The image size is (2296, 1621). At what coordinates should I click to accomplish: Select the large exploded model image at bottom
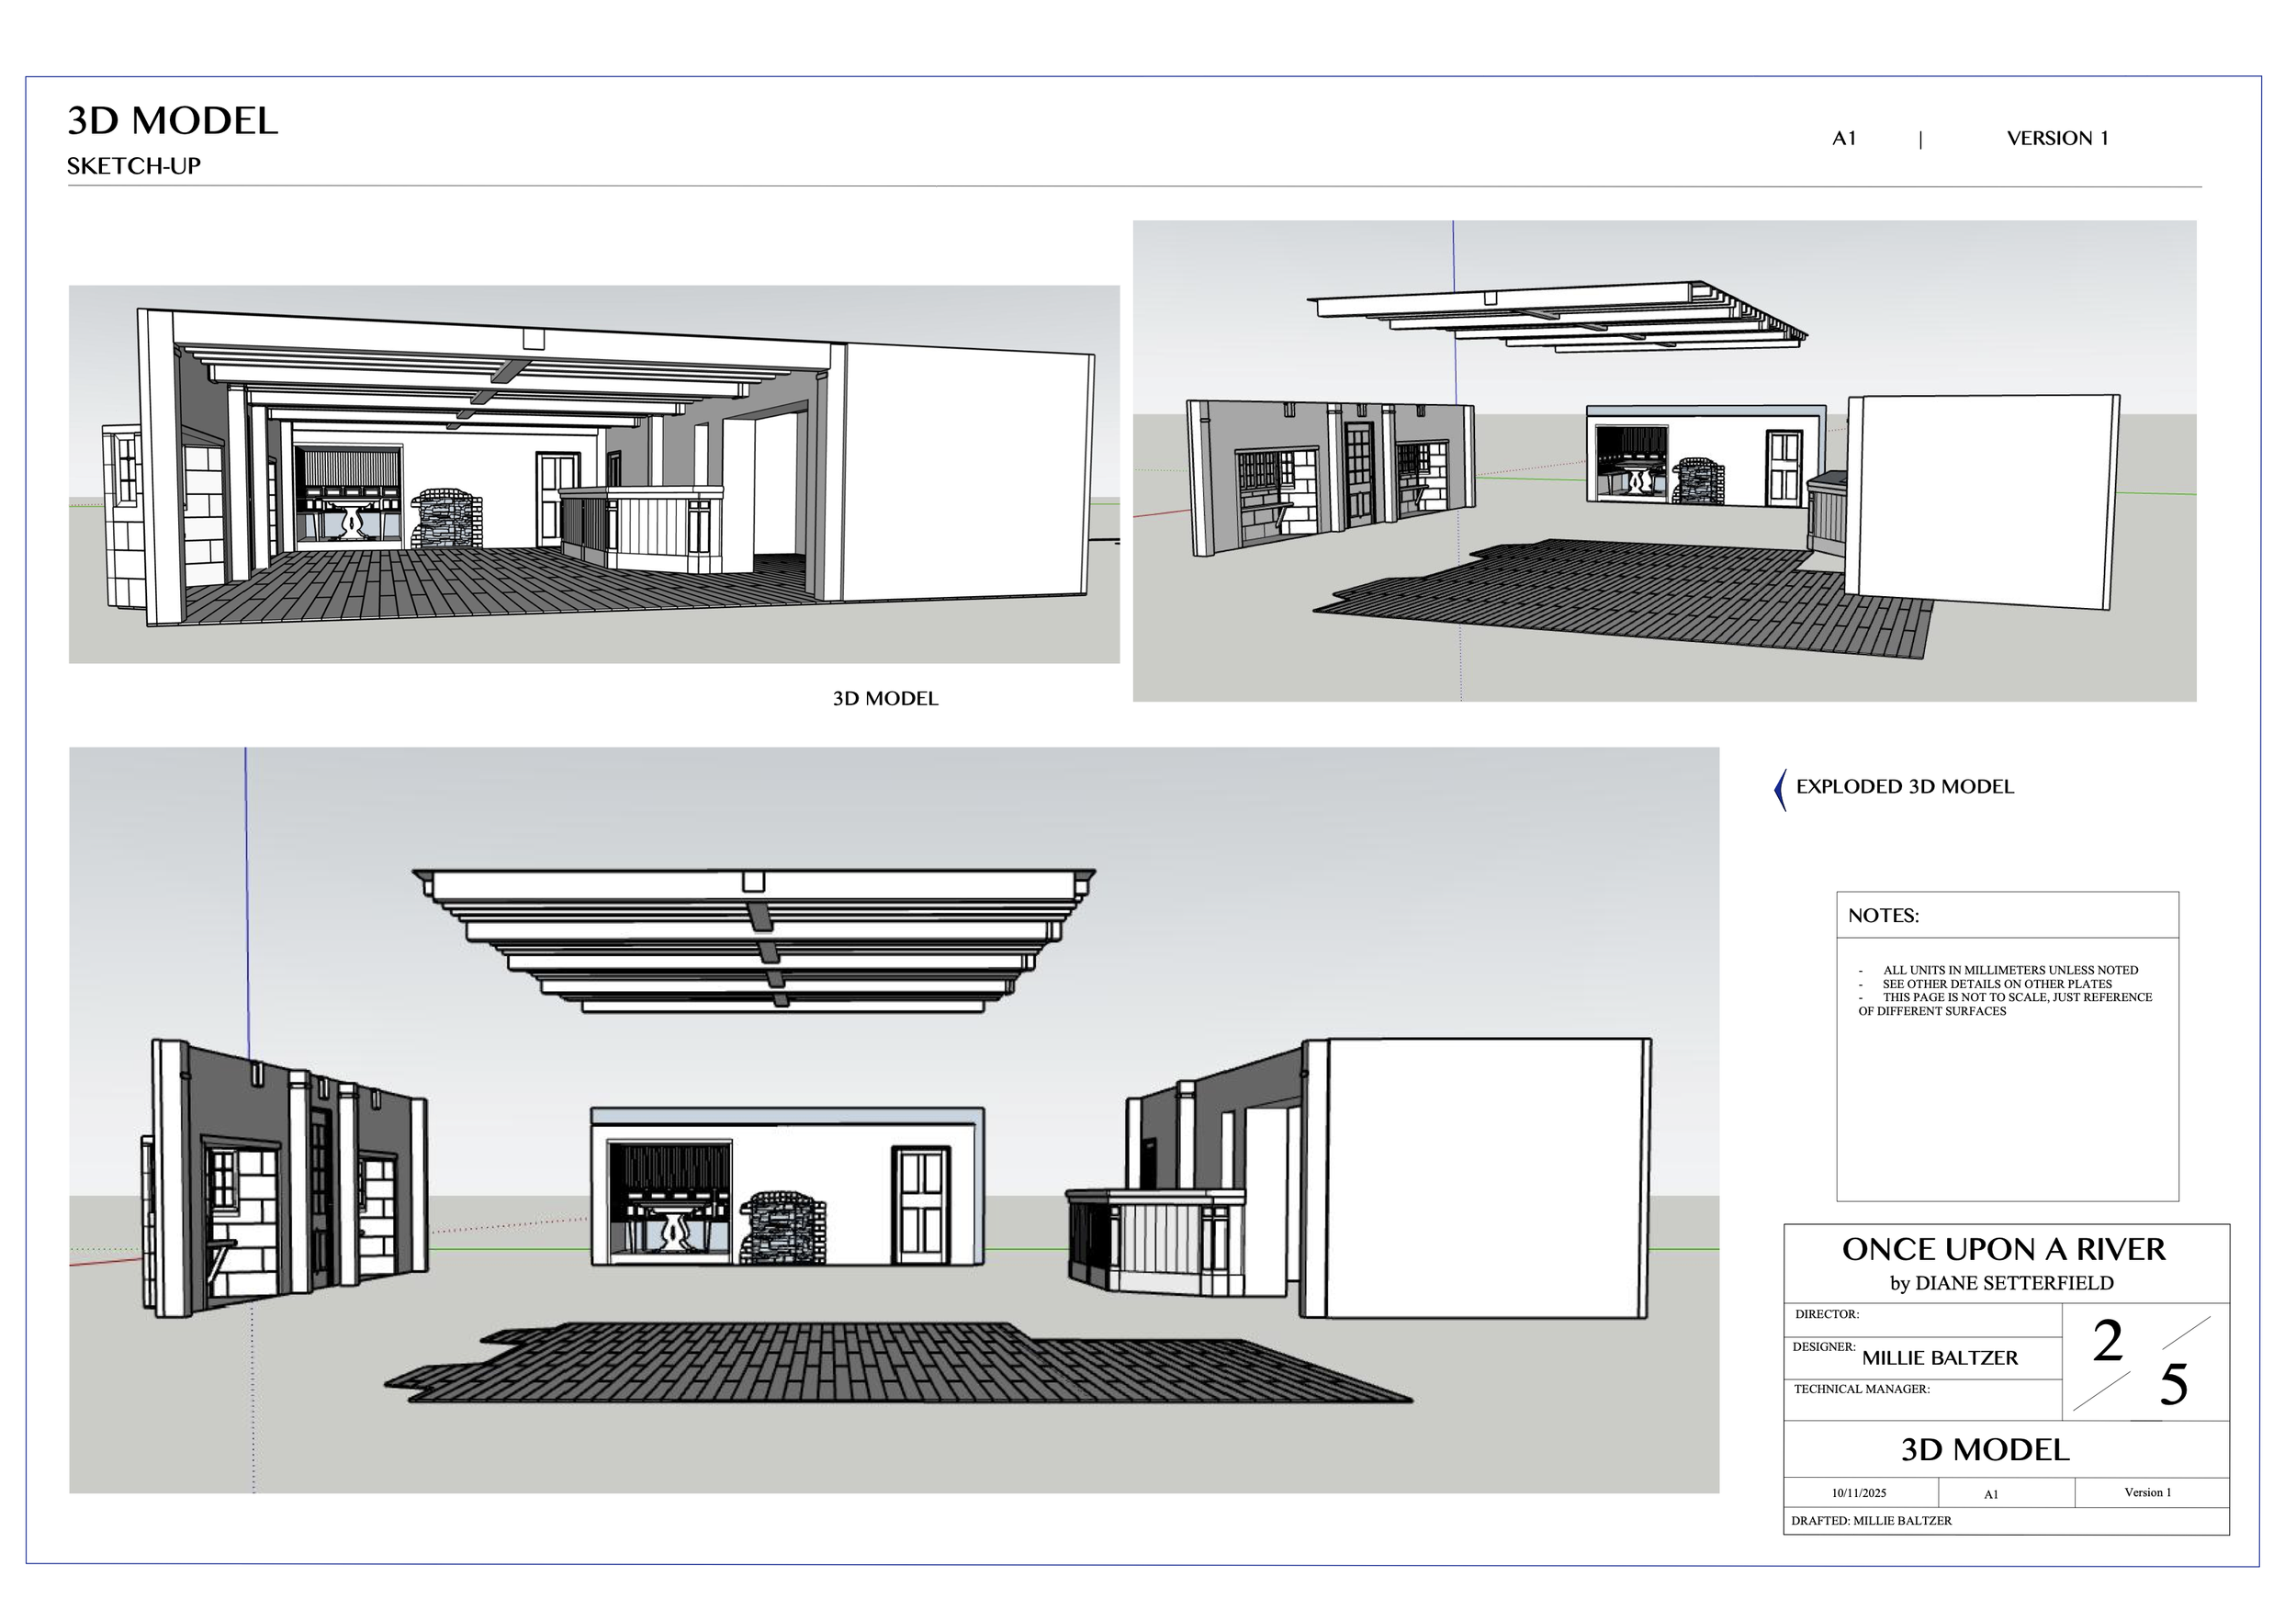click(x=894, y=1120)
